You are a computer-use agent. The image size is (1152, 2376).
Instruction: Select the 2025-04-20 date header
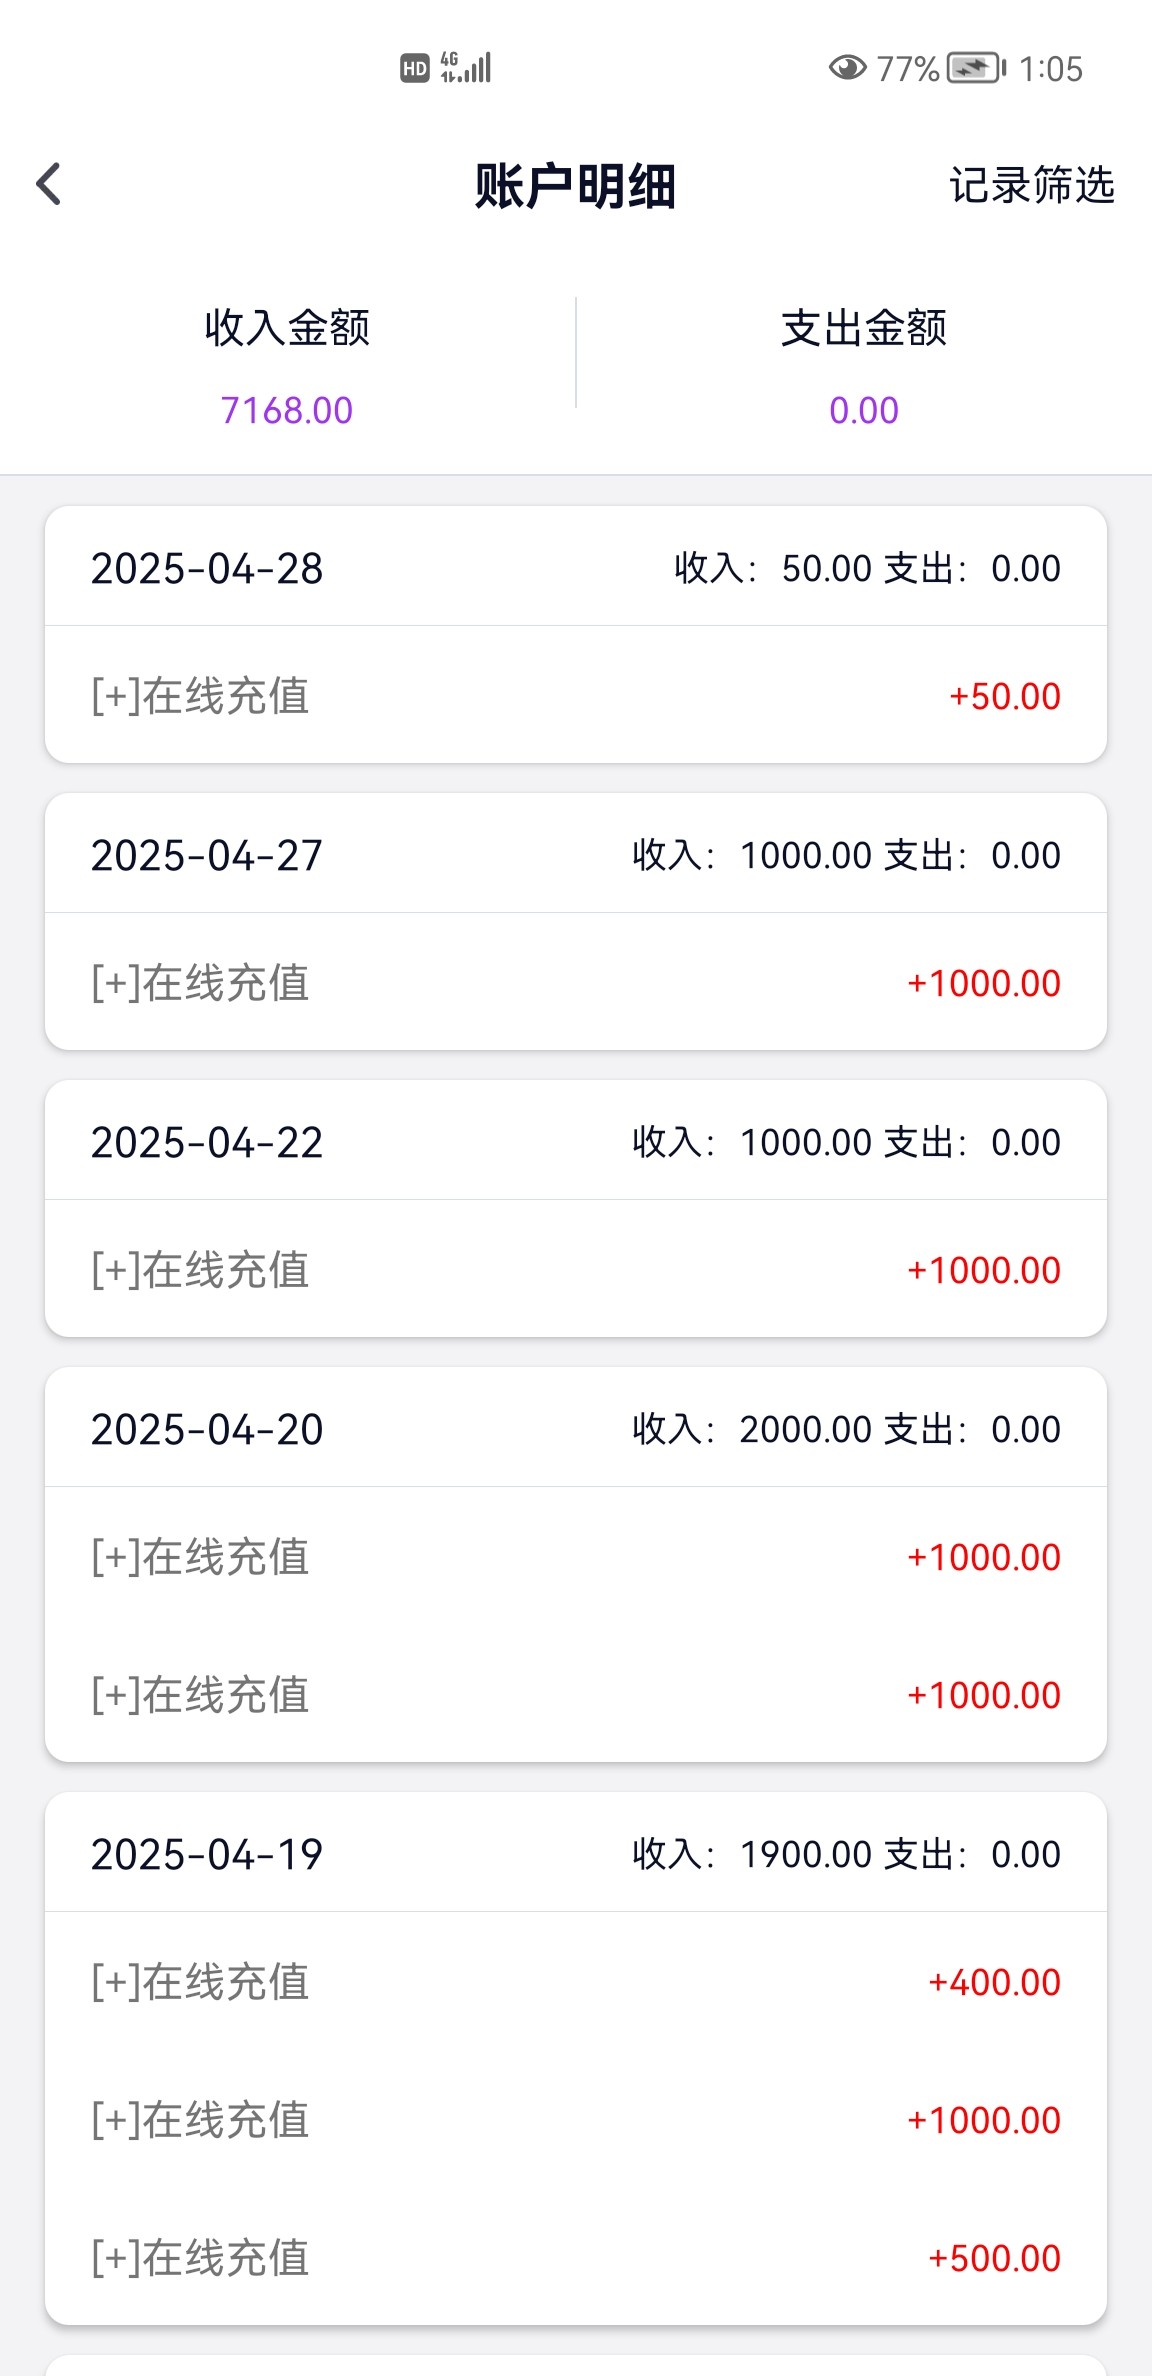pos(207,1430)
